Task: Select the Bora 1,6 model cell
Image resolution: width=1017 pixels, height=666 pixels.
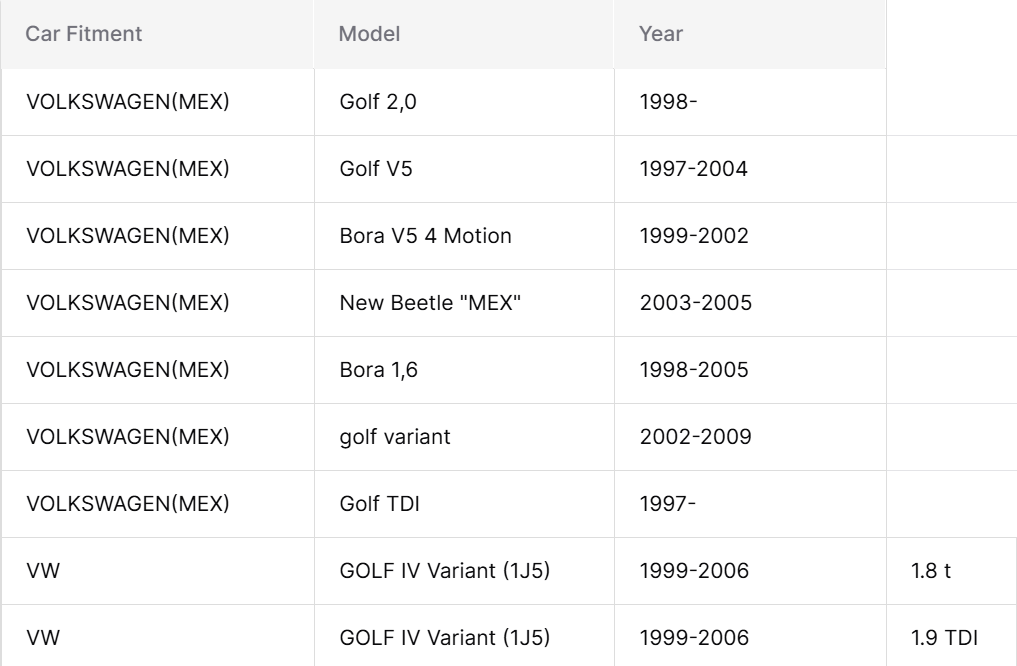Action: (464, 370)
